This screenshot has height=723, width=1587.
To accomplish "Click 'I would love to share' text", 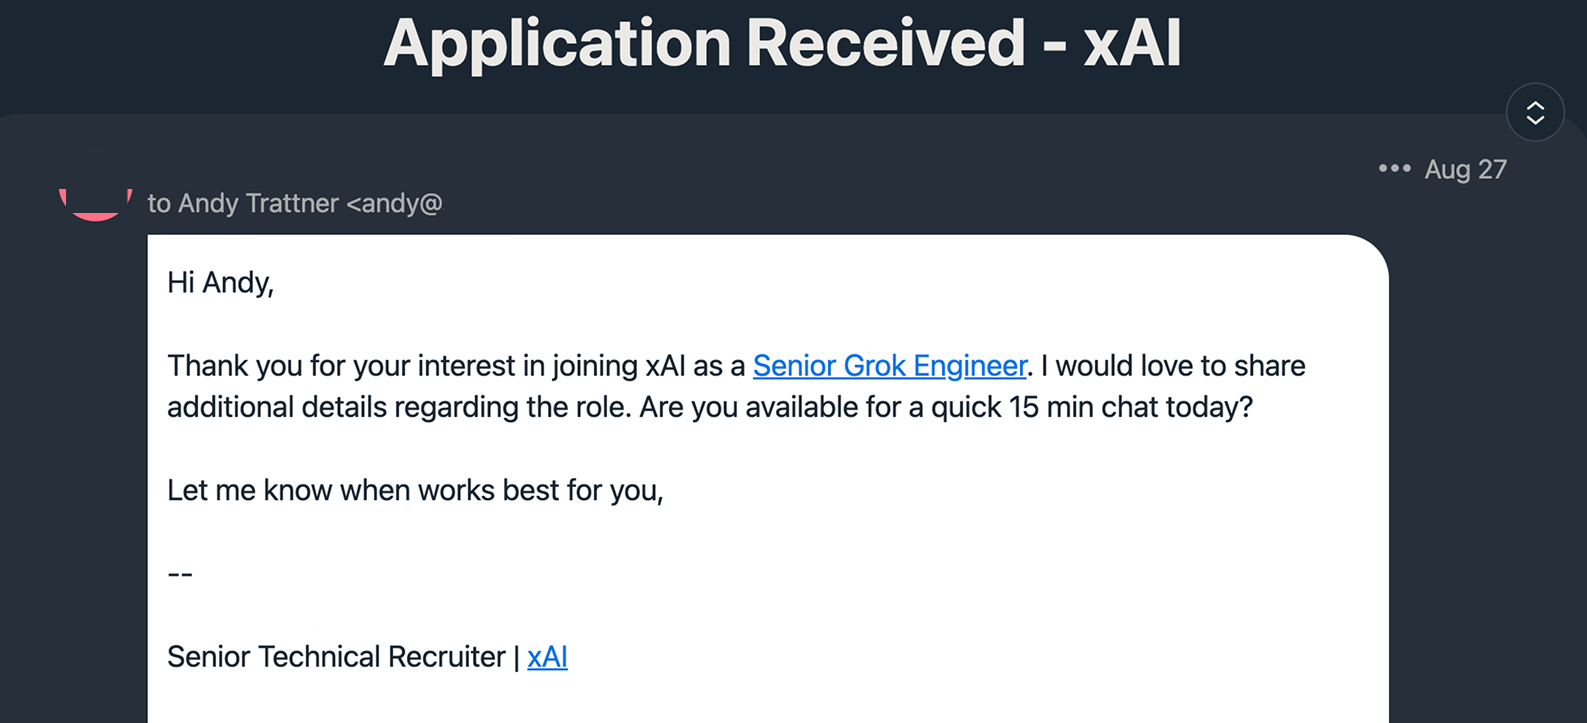I will pos(1172,366).
